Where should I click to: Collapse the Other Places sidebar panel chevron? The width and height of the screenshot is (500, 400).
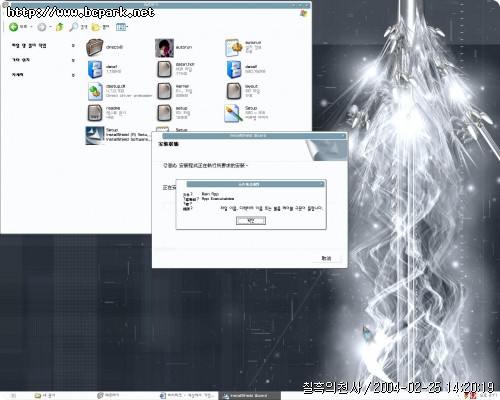[73, 60]
